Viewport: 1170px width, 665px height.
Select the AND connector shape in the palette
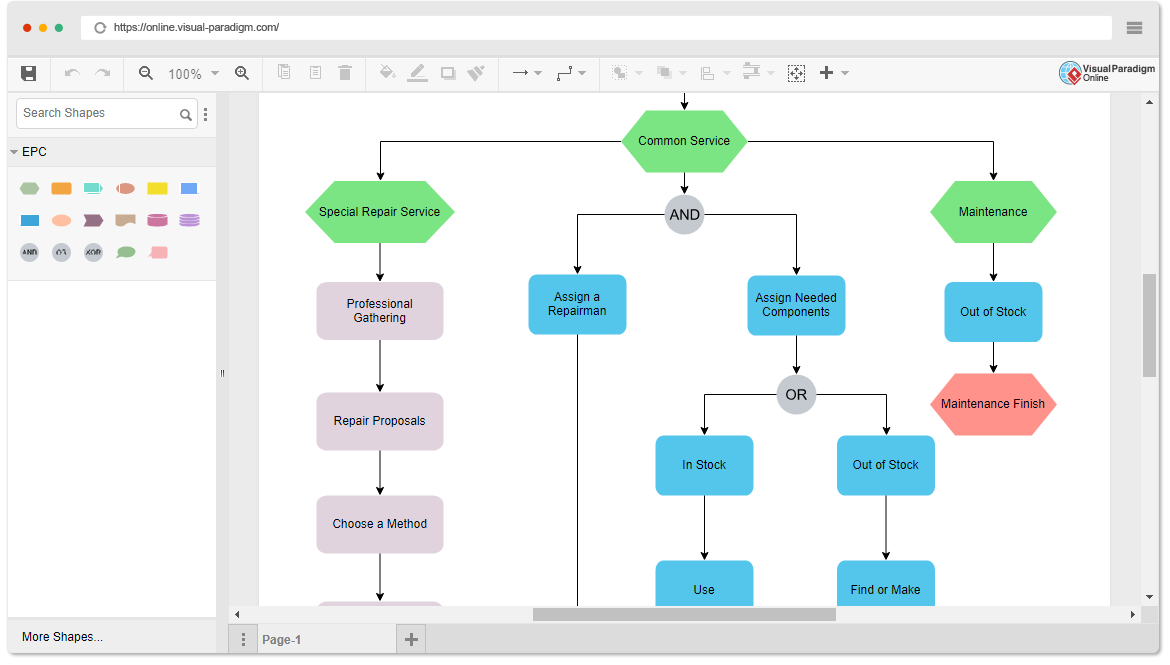29,252
